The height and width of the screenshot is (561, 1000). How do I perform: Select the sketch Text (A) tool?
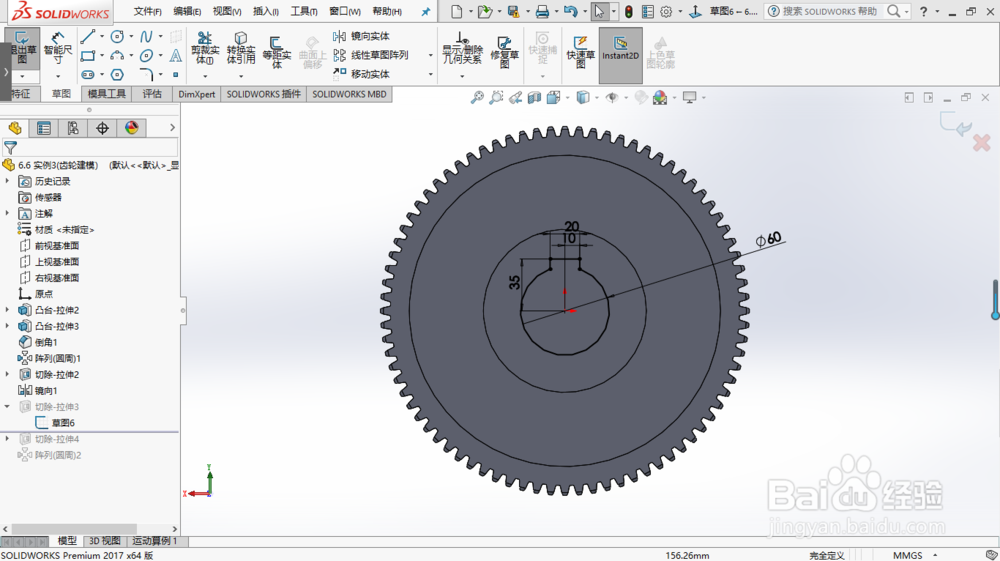(175, 55)
